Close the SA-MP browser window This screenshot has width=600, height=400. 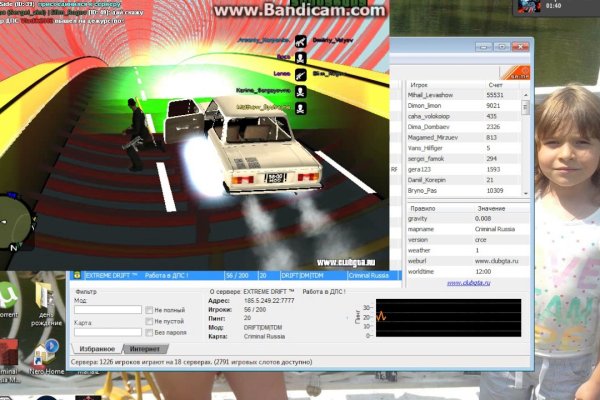pos(520,47)
